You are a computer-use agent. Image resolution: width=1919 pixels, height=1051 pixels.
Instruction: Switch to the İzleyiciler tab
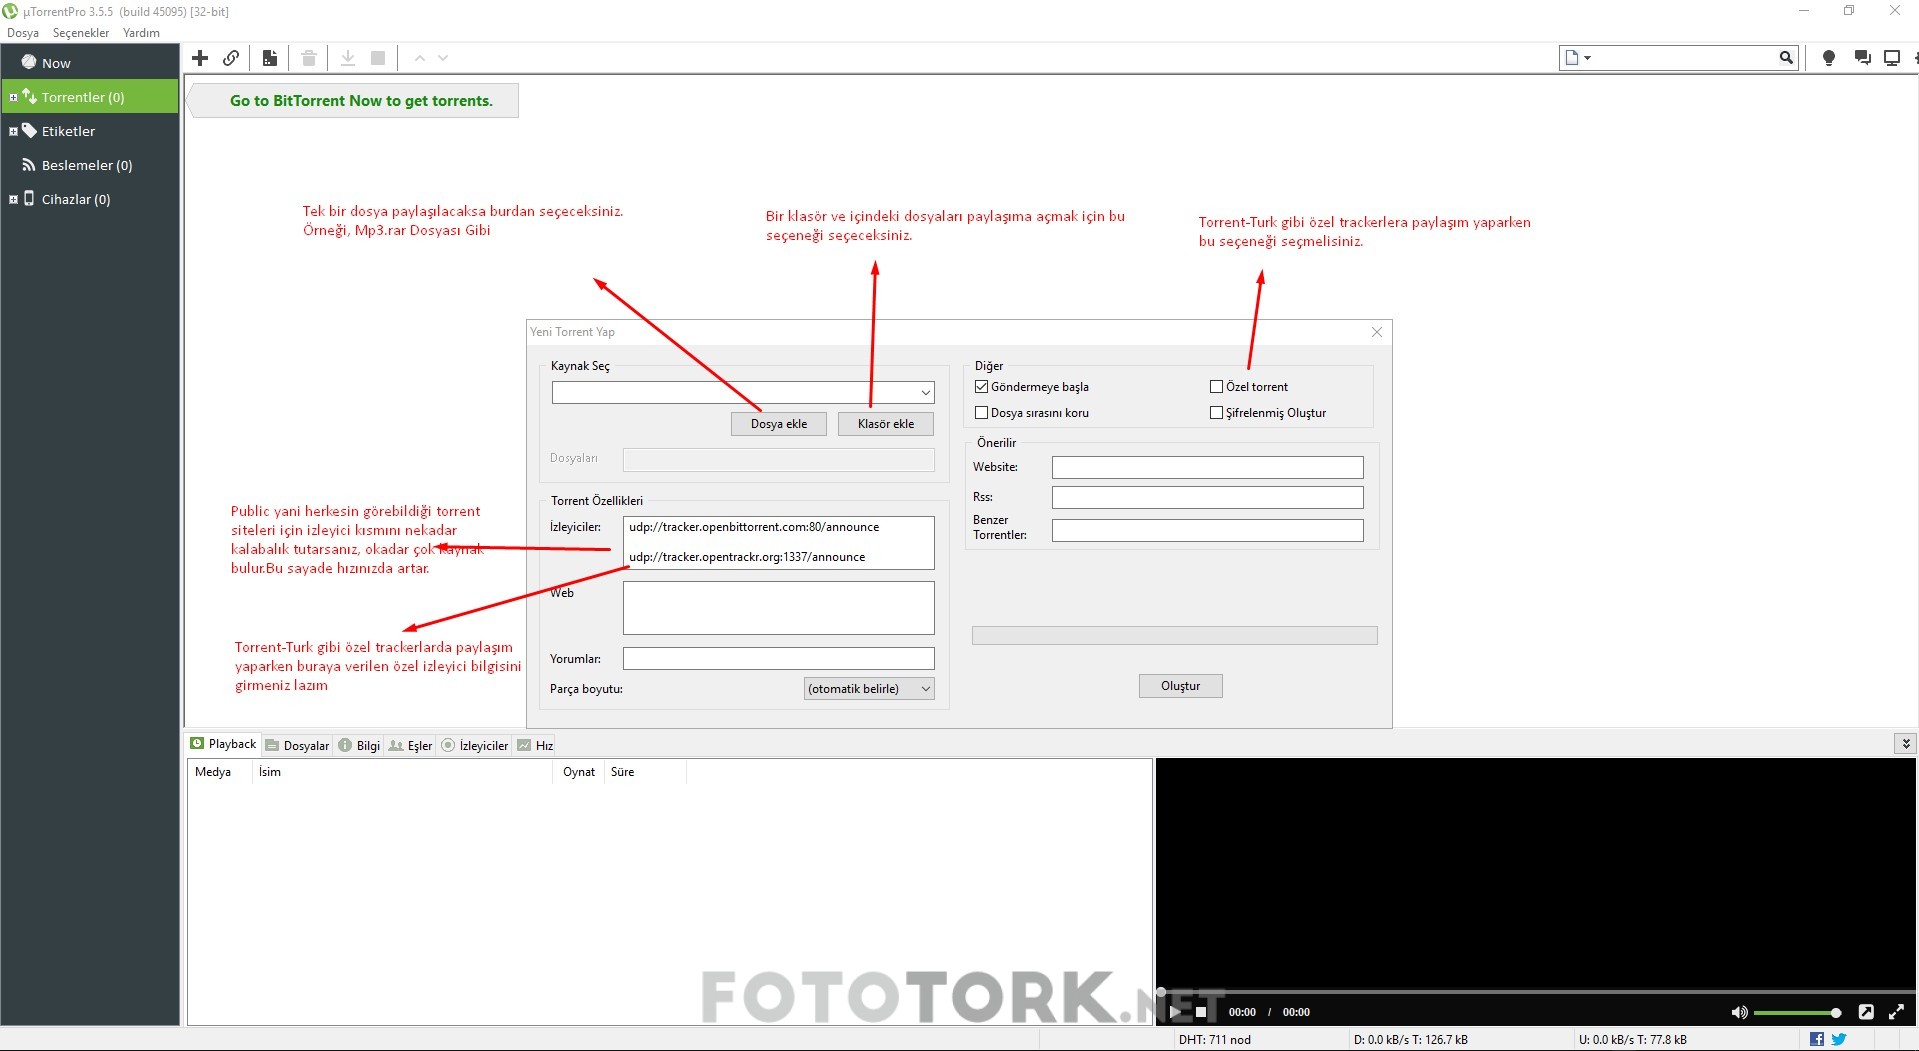click(x=475, y=745)
